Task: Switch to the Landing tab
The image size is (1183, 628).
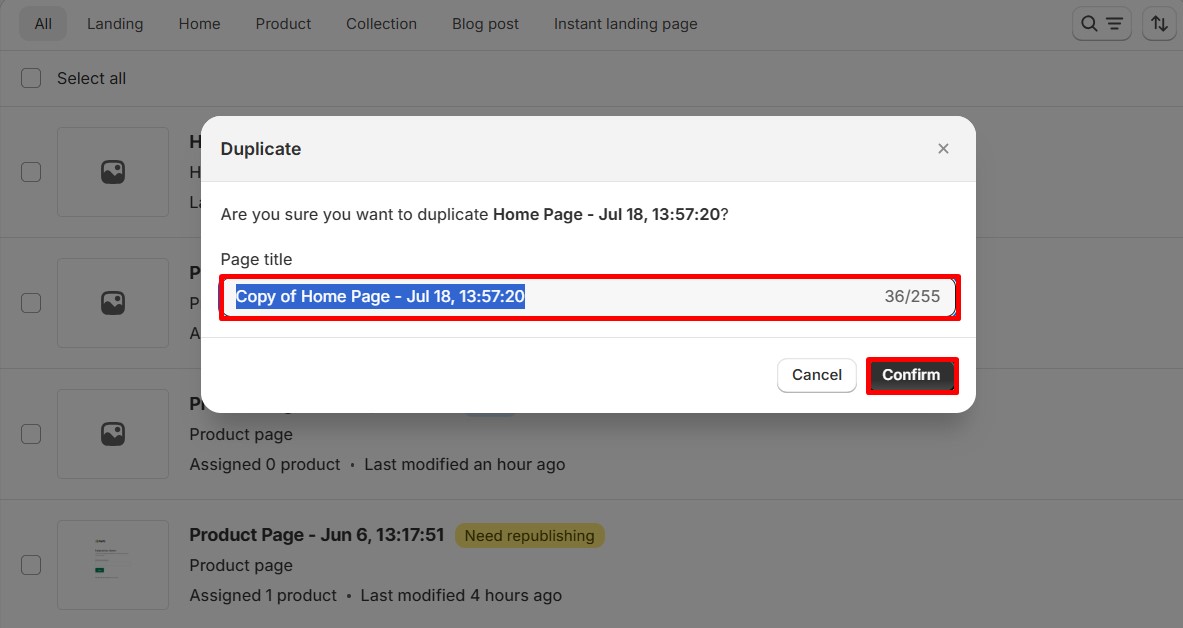Action: tap(115, 24)
